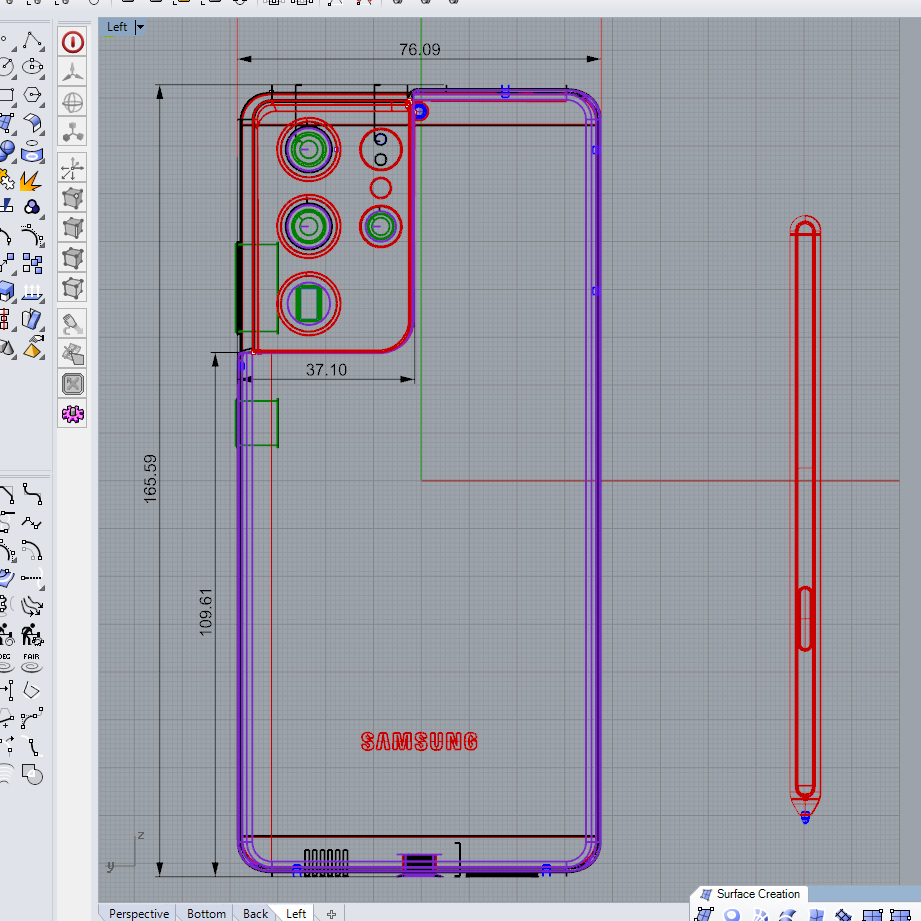
Task: Click the axes gumball icon in sidebar
Action: point(73,168)
